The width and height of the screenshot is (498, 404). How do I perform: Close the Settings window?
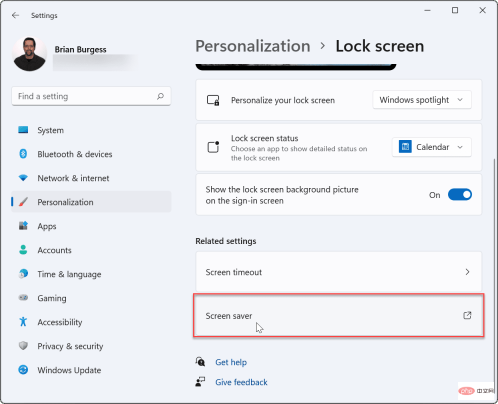coord(482,10)
